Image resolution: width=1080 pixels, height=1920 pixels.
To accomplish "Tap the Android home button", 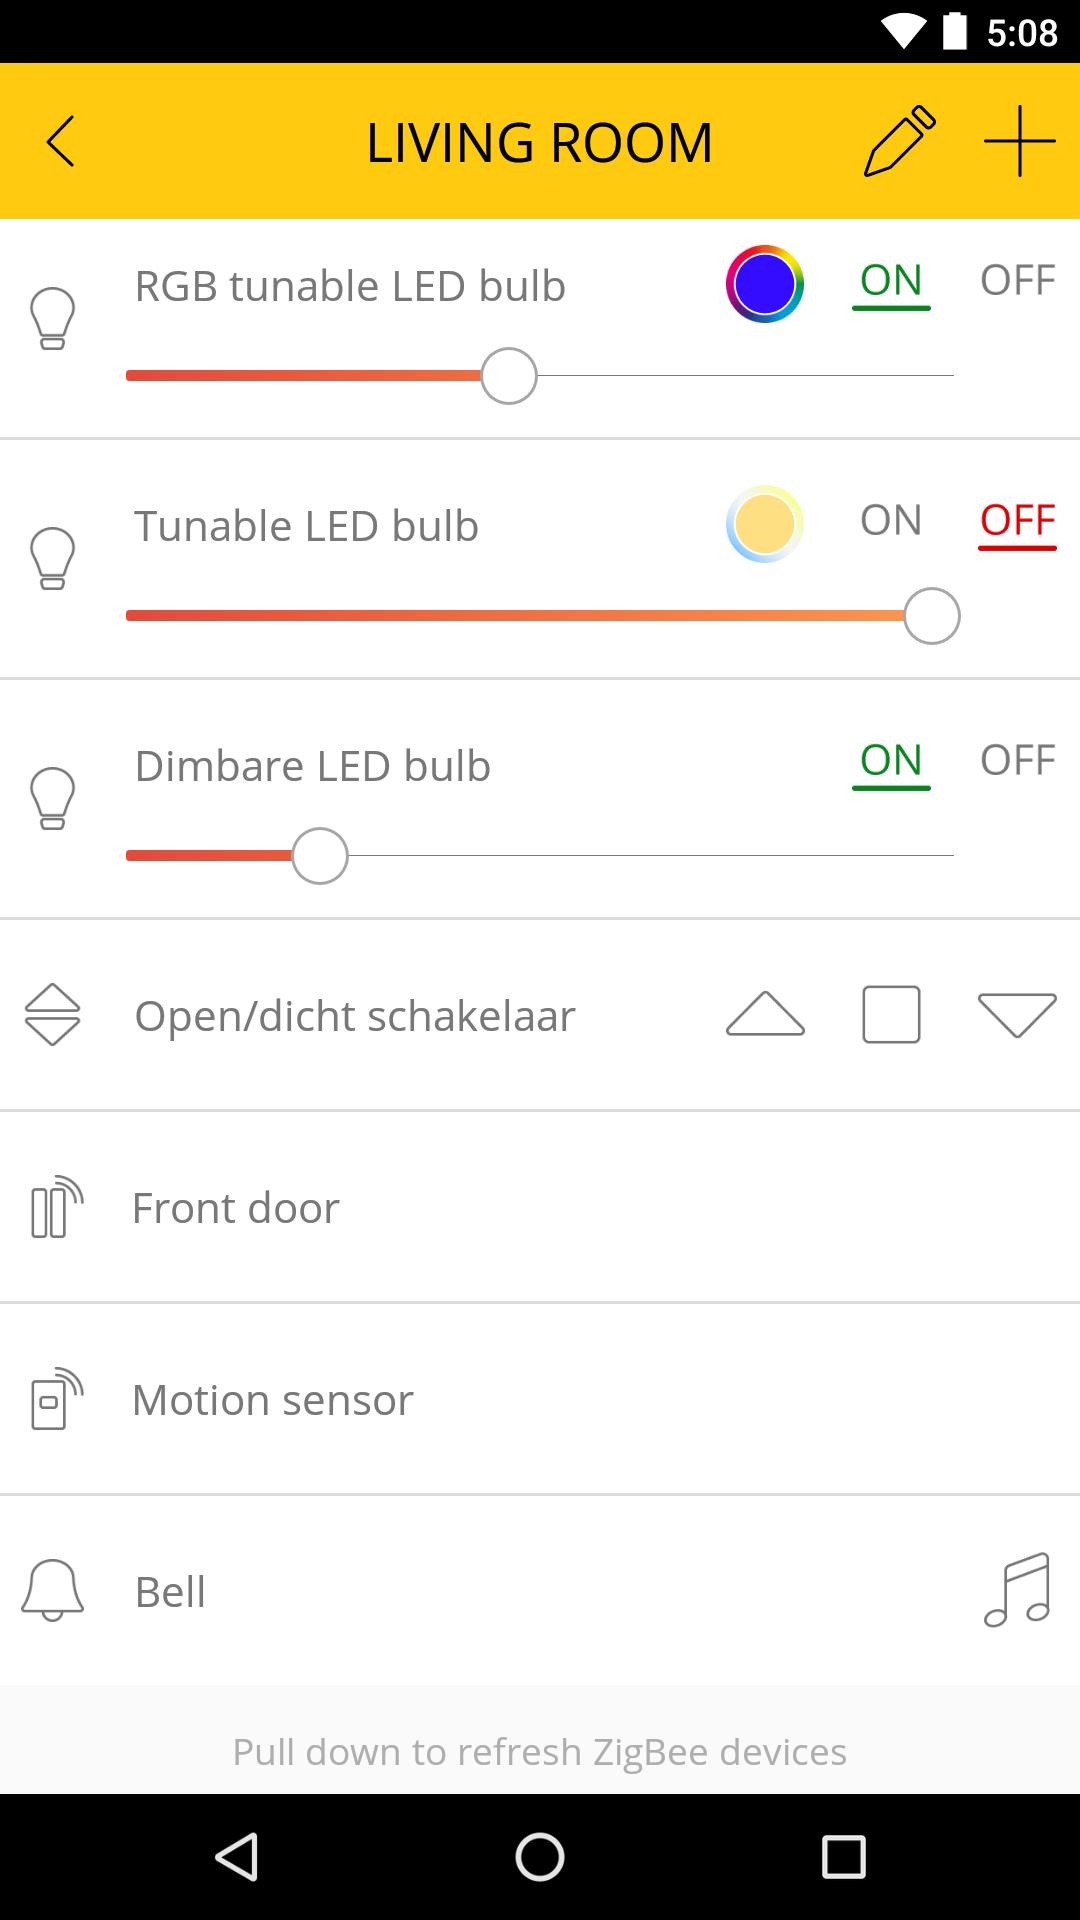I will tap(540, 1857).
